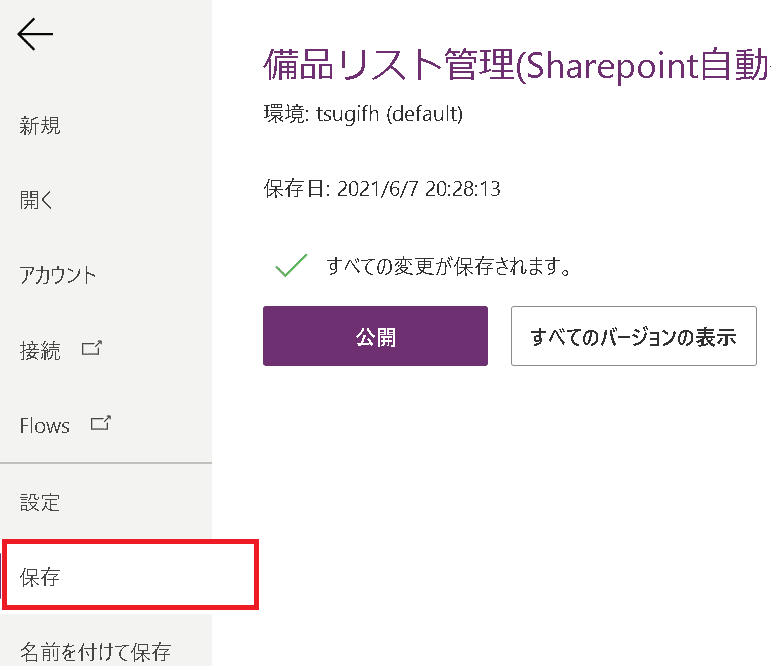Click the green checkmark icon

pyautogui.click(x=290, y=266)
